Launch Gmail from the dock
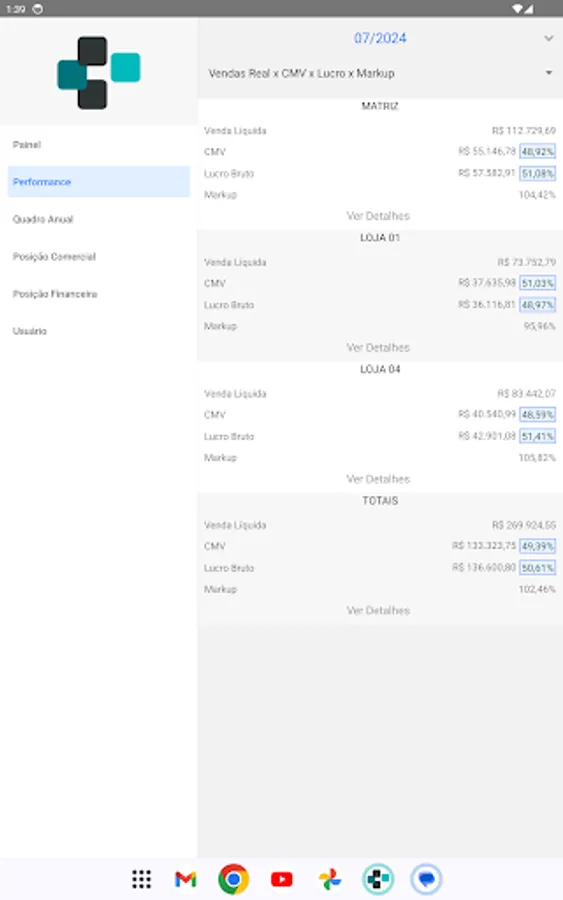This screenshot has width=563, height=900. pyautogui.click(x=185, y=879)
